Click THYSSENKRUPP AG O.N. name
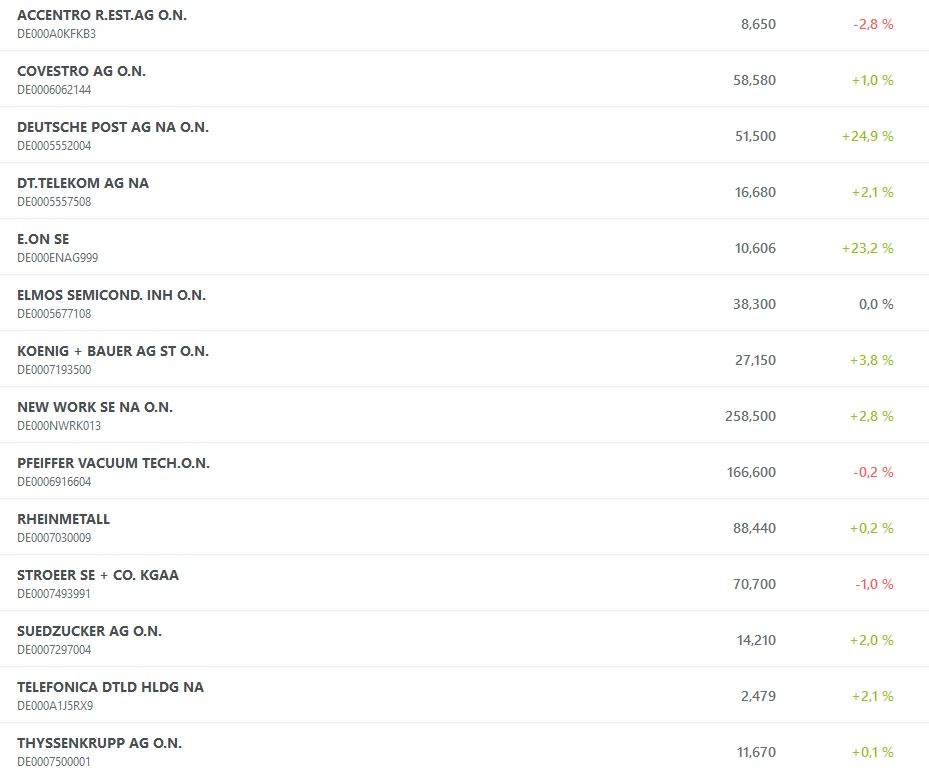The height and width of the screenshot is (774, 929). (x=100, y=744)
